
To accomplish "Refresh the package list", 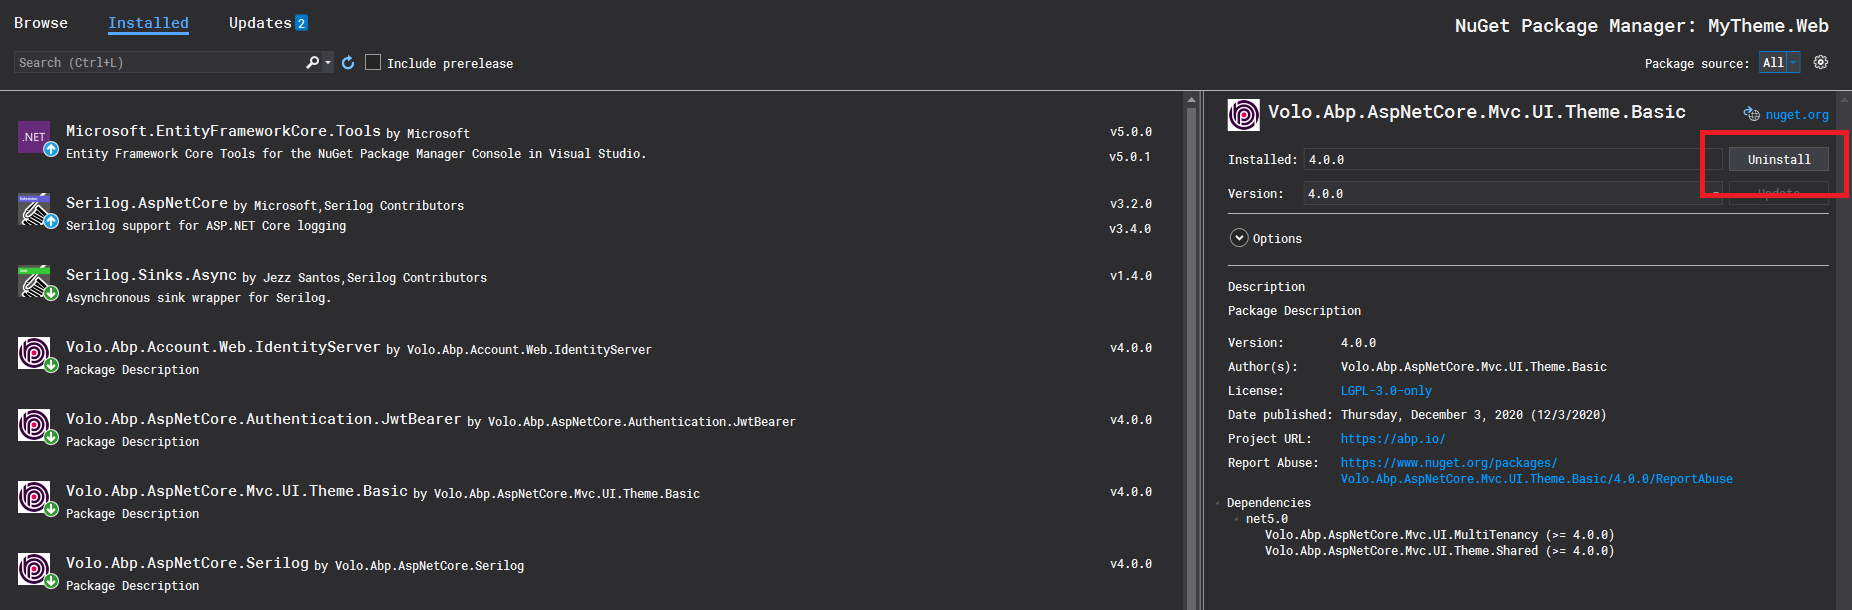I will 348,63.
